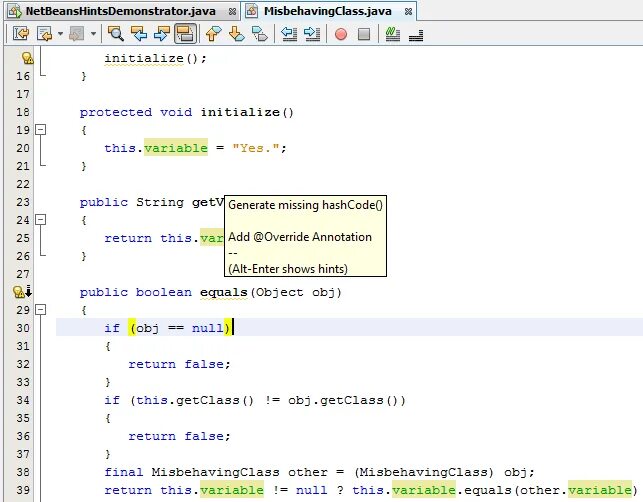Screen dimensions: 643x502
Task: Toggle Highlight Search button
Action: point(185,34)
